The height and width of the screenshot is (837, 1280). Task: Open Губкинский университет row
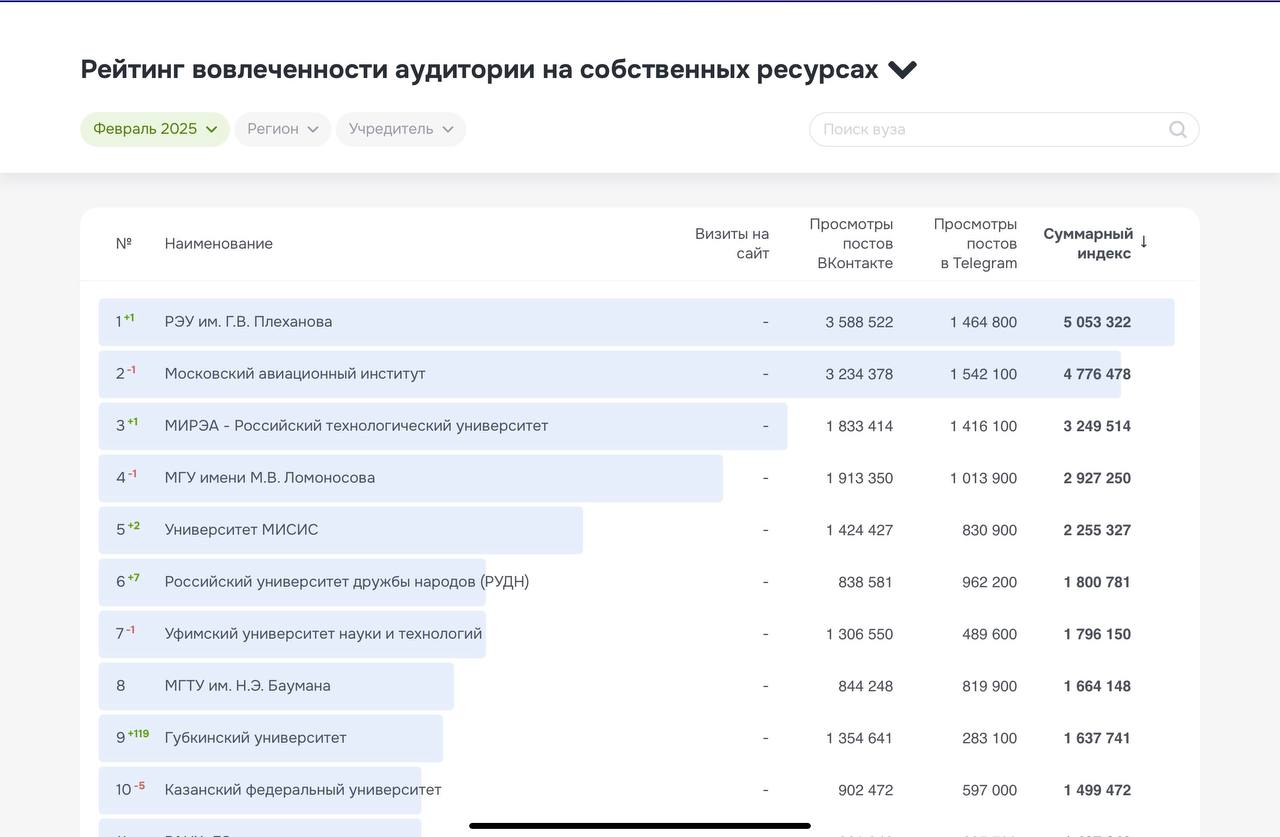[636, 738]
